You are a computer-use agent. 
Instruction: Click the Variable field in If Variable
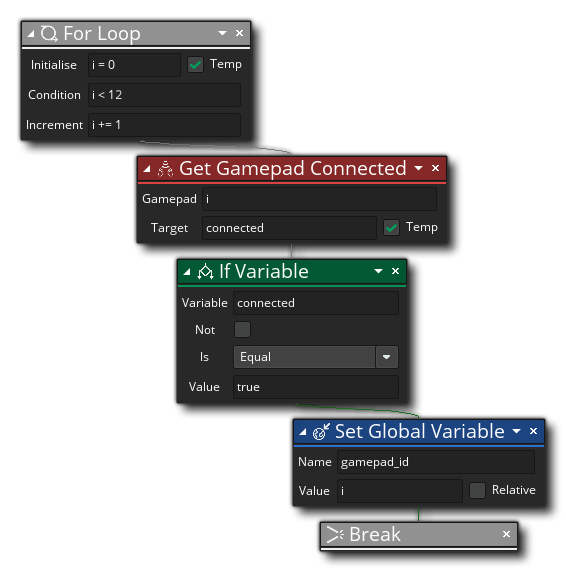316,303
